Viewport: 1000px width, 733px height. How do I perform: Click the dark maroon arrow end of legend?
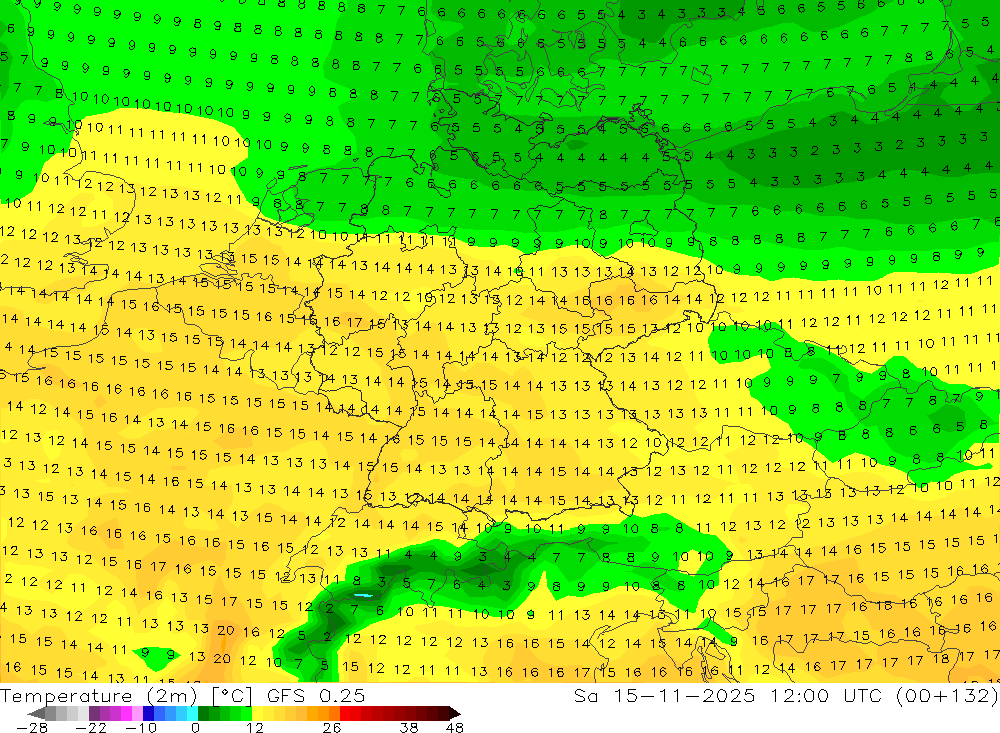455,713
